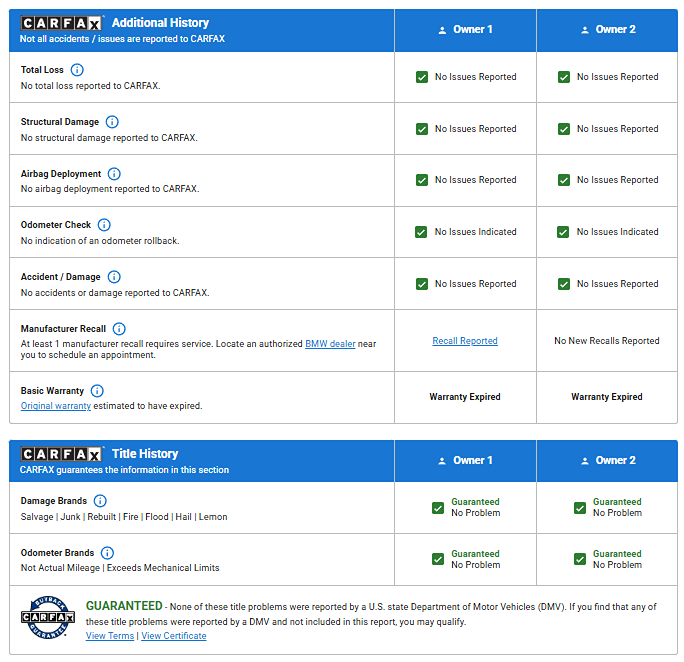
Task: Open the View Certificate link
Action: [x=174, y=636]
